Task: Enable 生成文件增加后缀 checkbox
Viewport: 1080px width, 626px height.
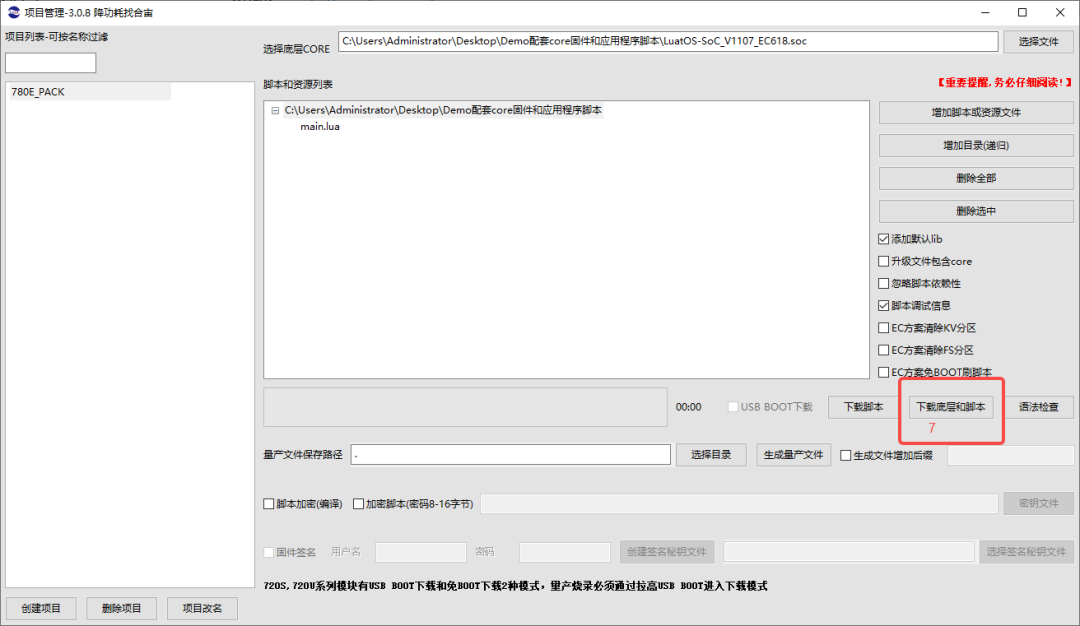Action: click(x=846, y=455)
